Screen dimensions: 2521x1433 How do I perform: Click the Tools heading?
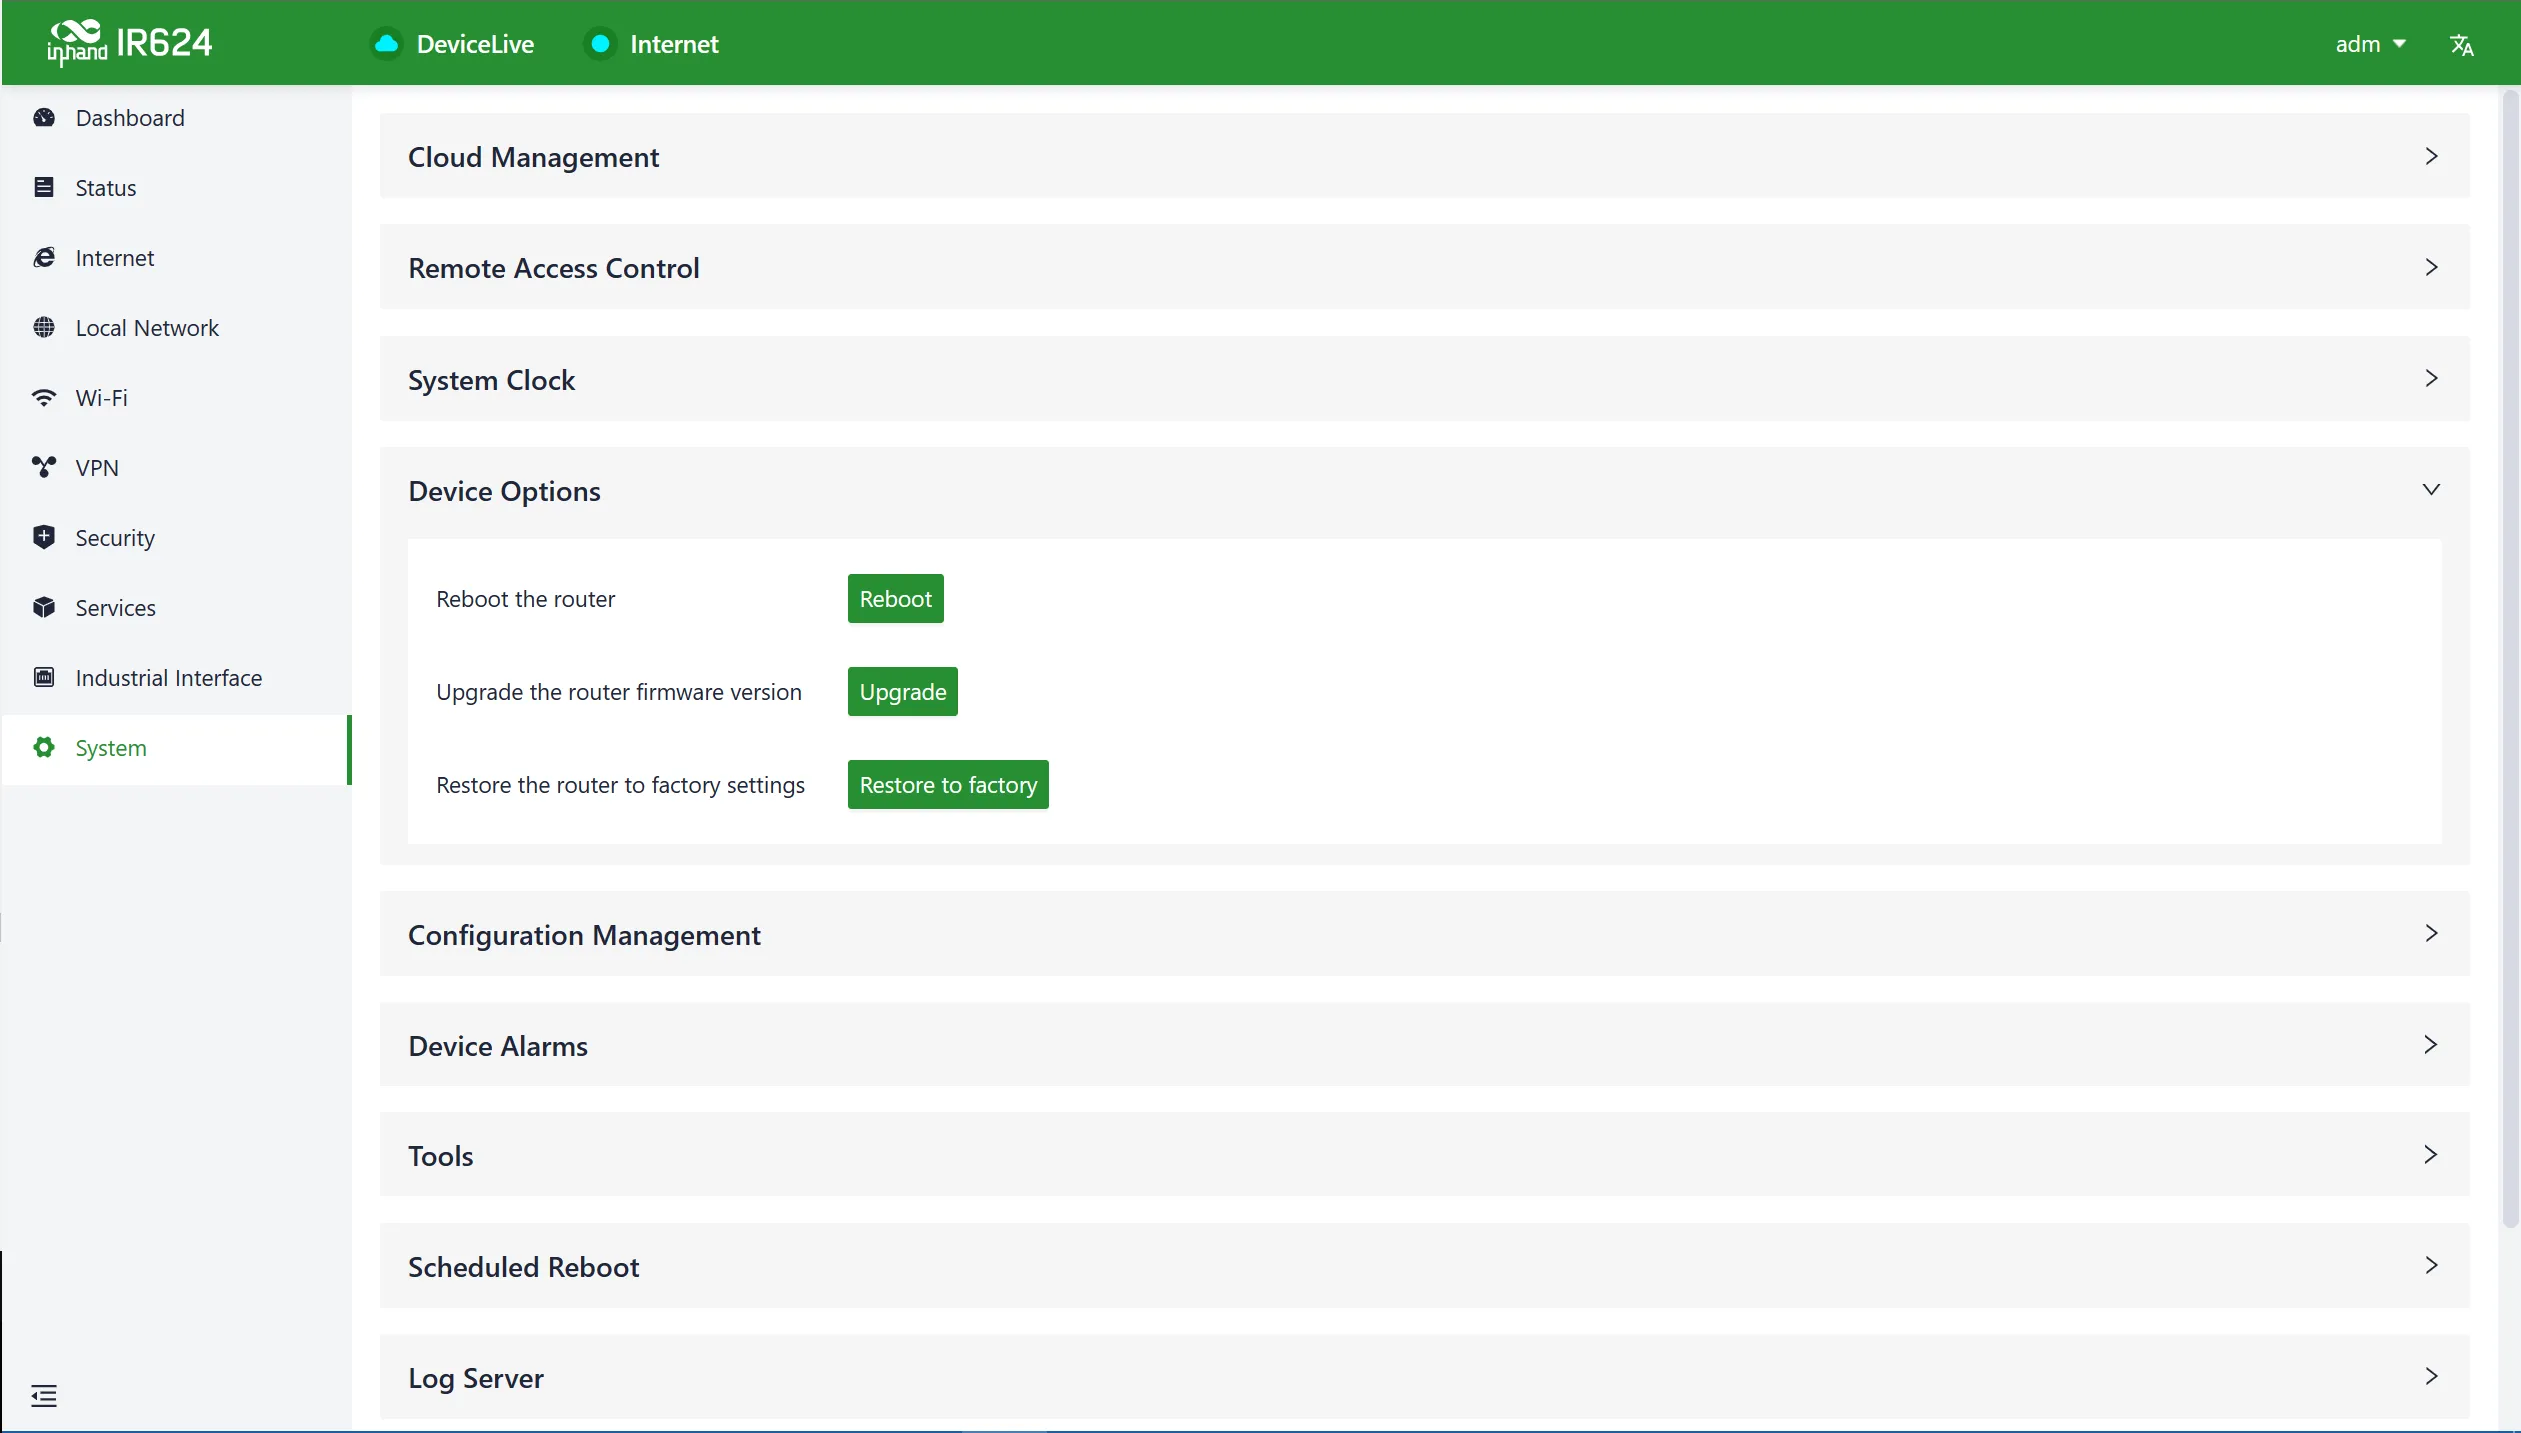pos(440,1156)
